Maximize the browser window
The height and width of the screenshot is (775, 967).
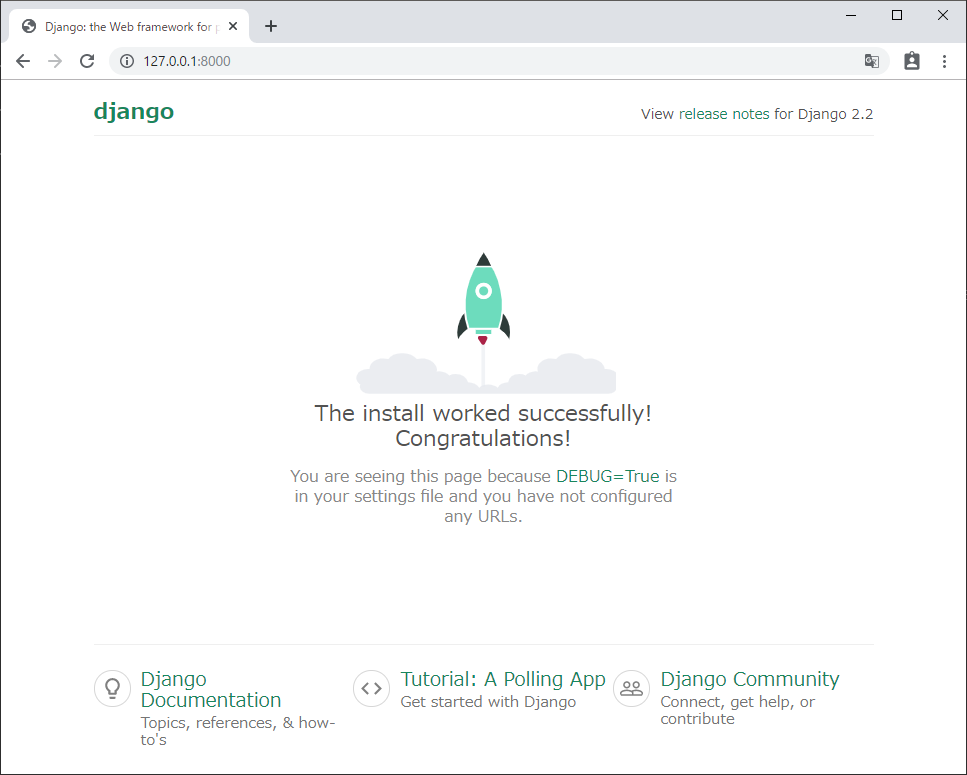(897, 15)
